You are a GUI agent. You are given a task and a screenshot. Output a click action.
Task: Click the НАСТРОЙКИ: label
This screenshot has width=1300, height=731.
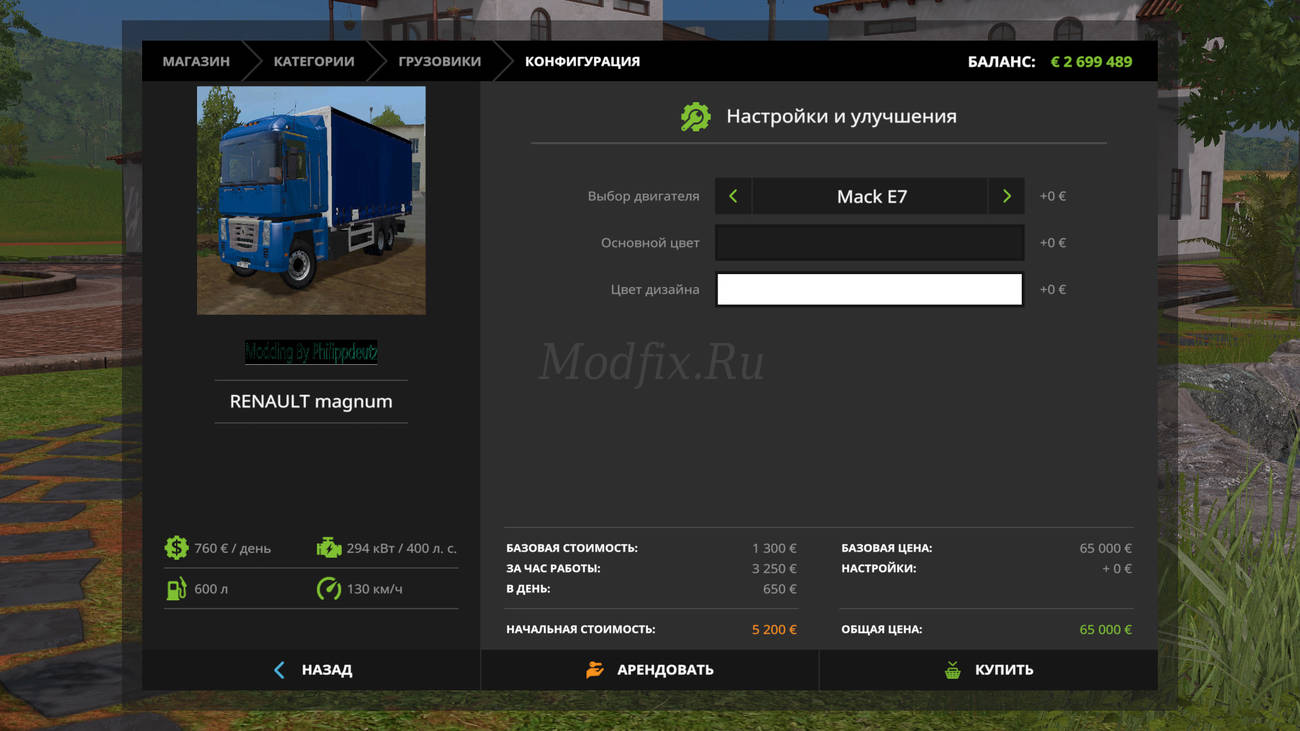878,568
